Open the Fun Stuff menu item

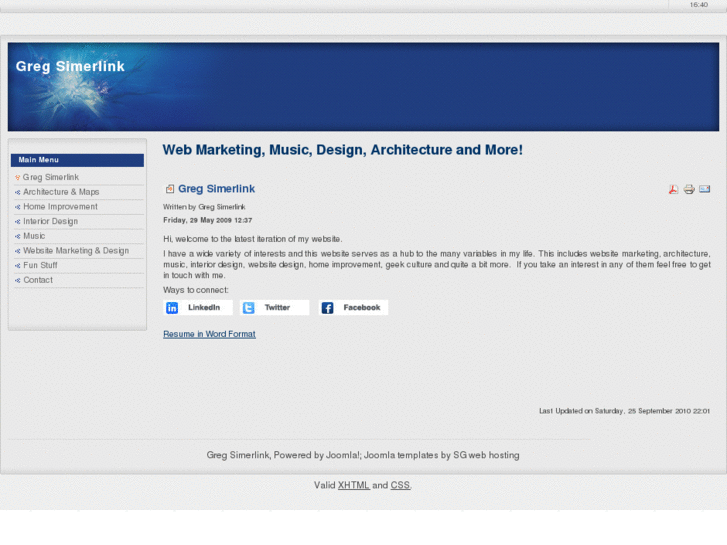pos(40,265)
